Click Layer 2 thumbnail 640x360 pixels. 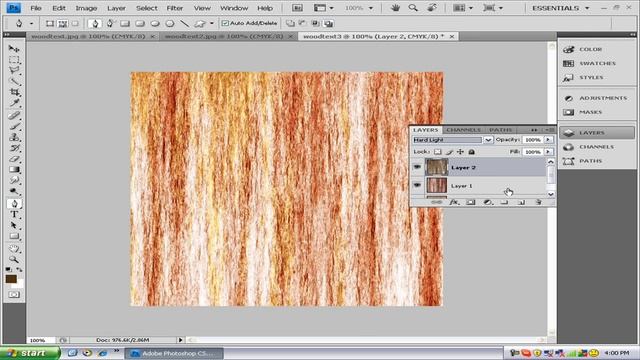[437, 167]
